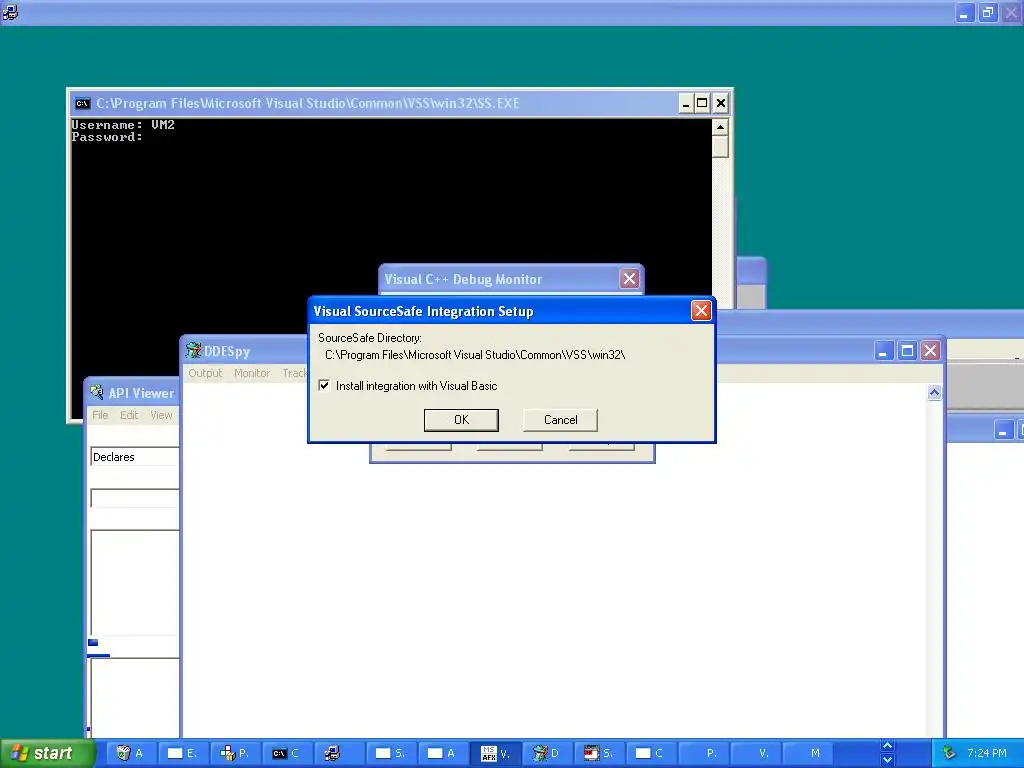
Task: Close the Visual SourceSafe Integration Setup dialog
Action: 701,311
